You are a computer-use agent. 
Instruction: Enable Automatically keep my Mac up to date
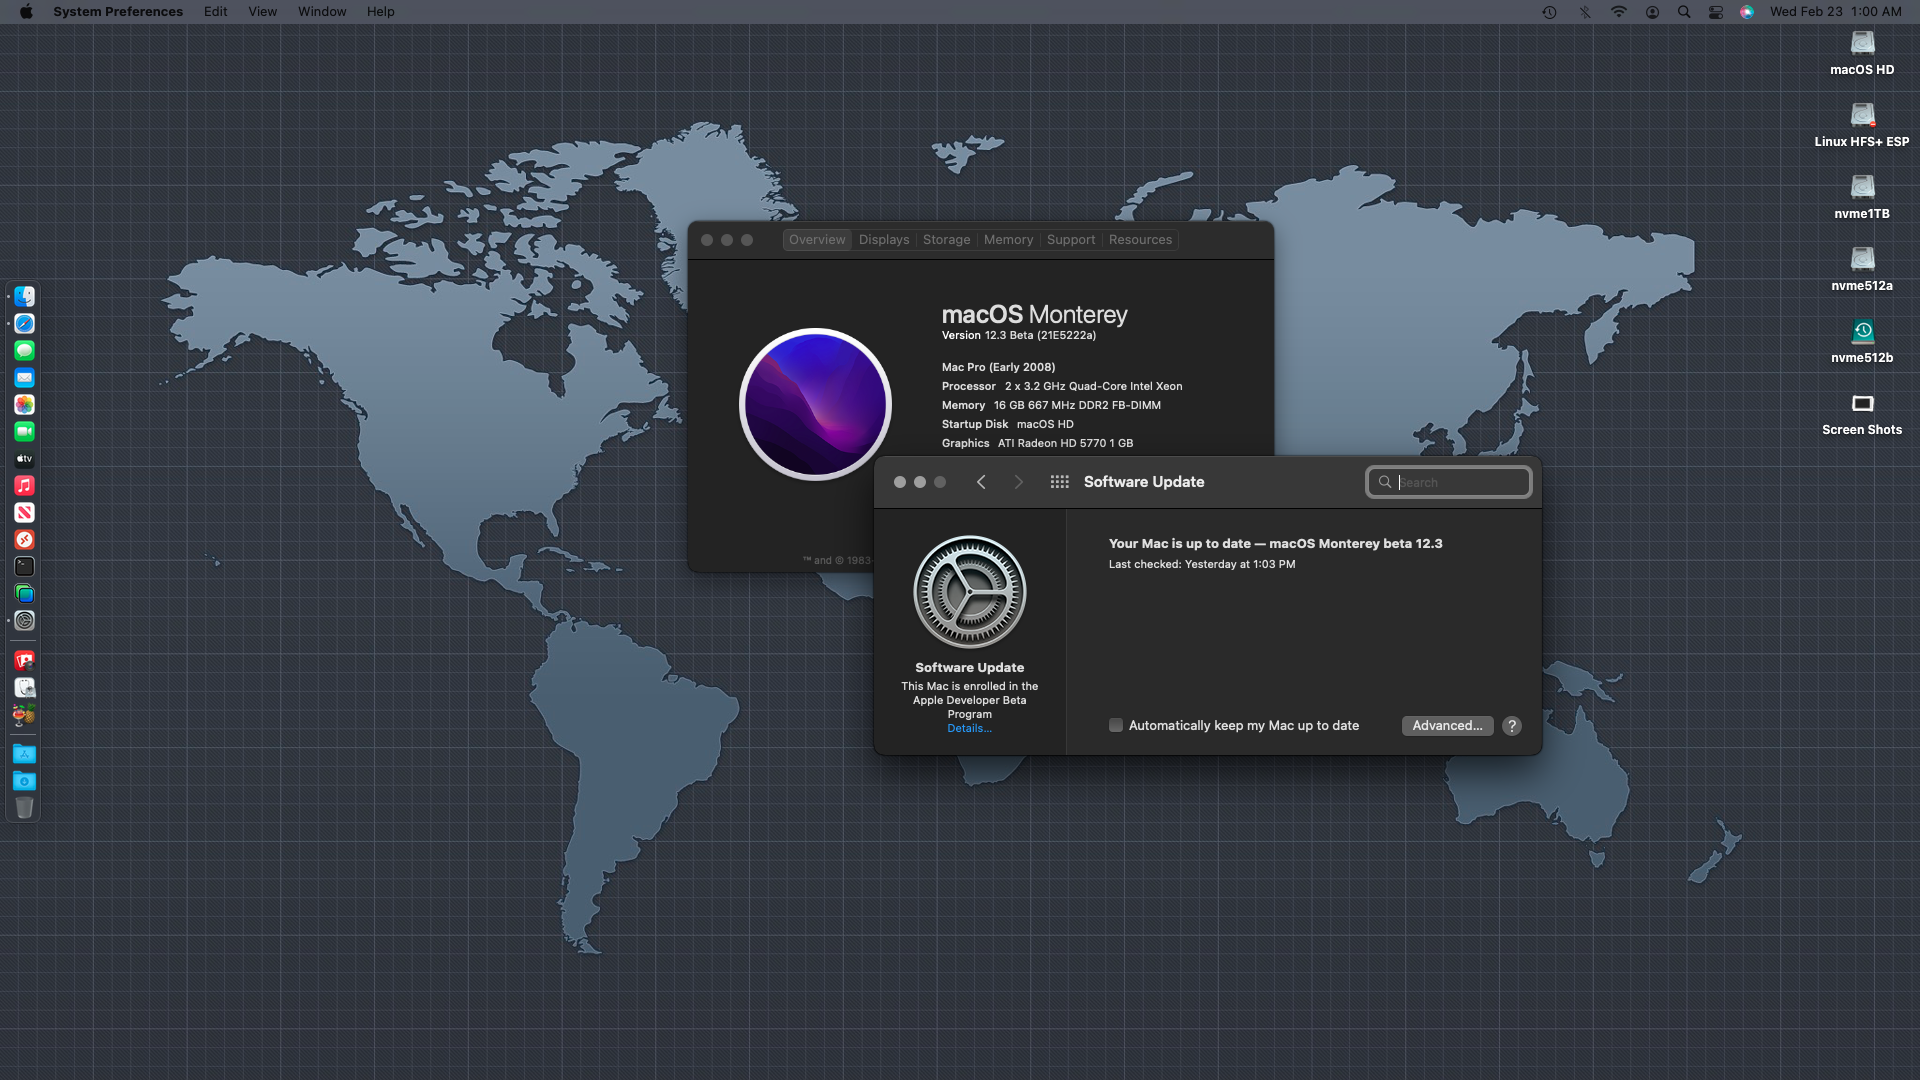click(1116, 726)
